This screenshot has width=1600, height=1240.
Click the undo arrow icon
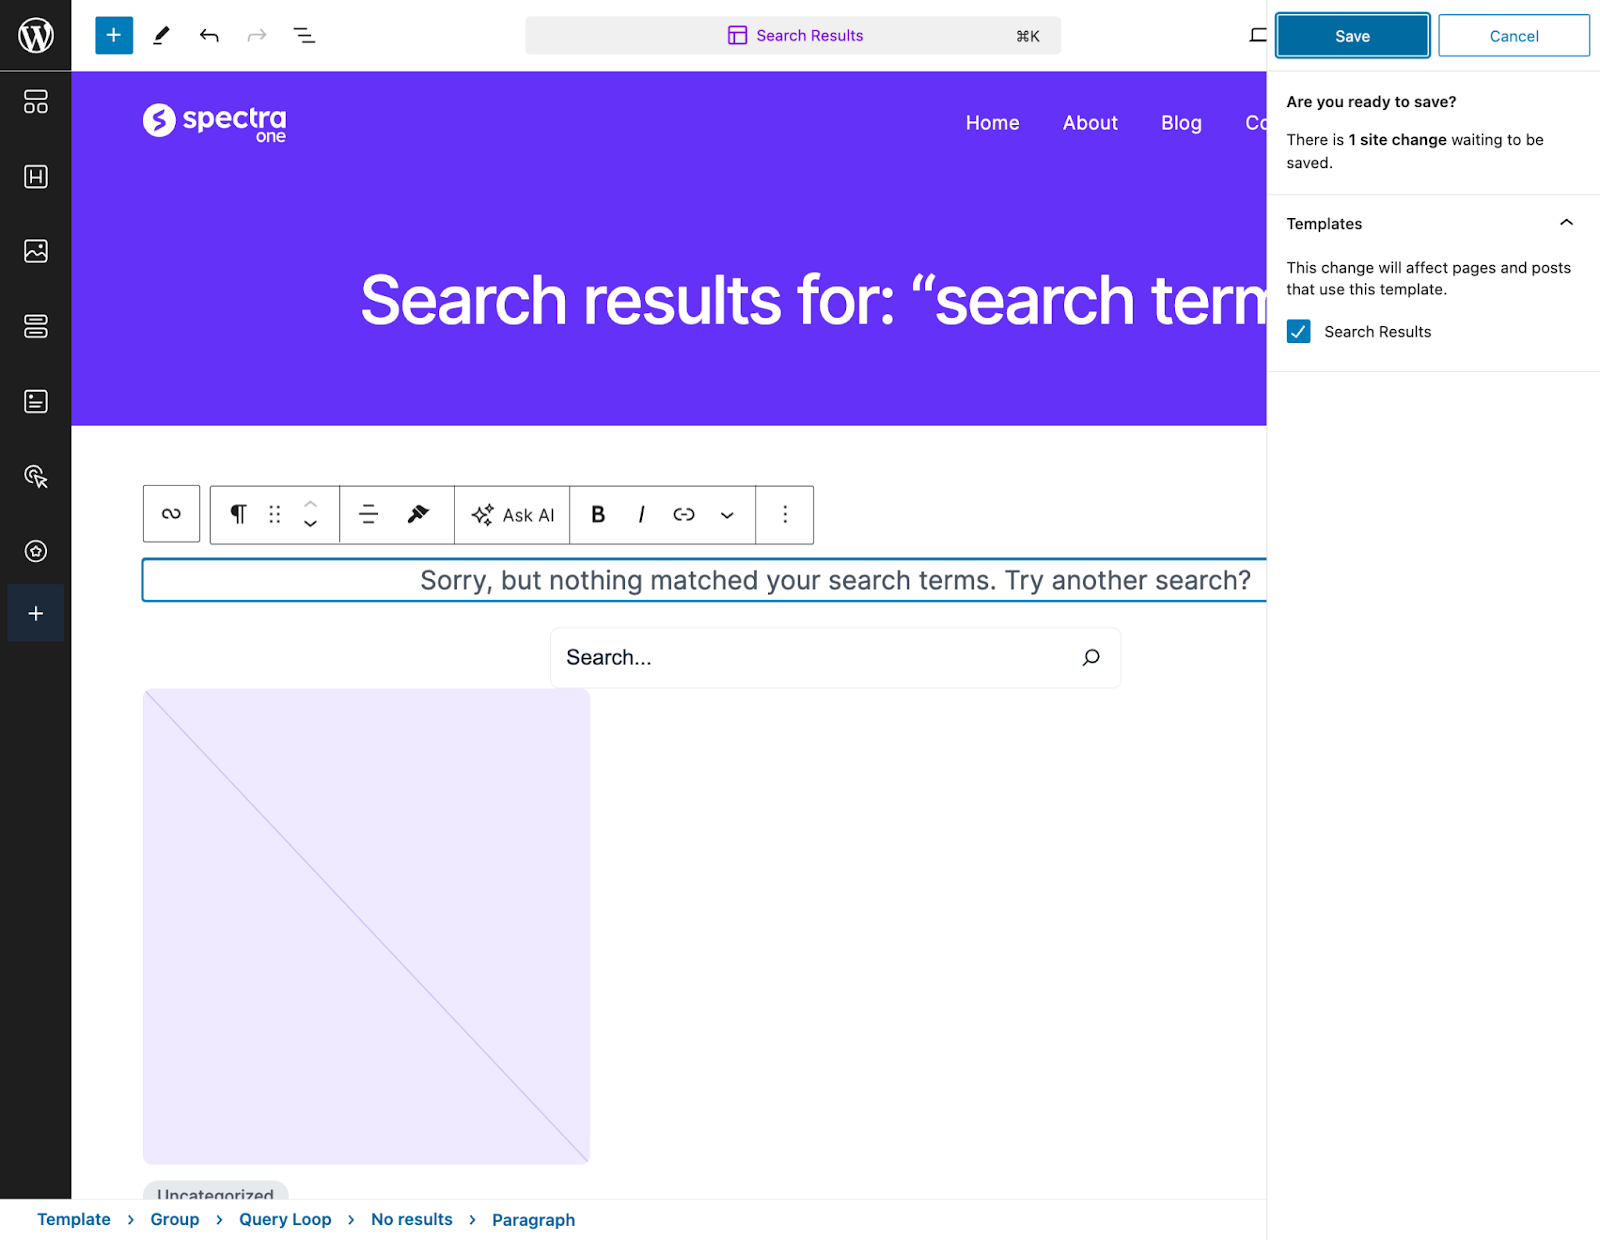(x=209, y=36)
